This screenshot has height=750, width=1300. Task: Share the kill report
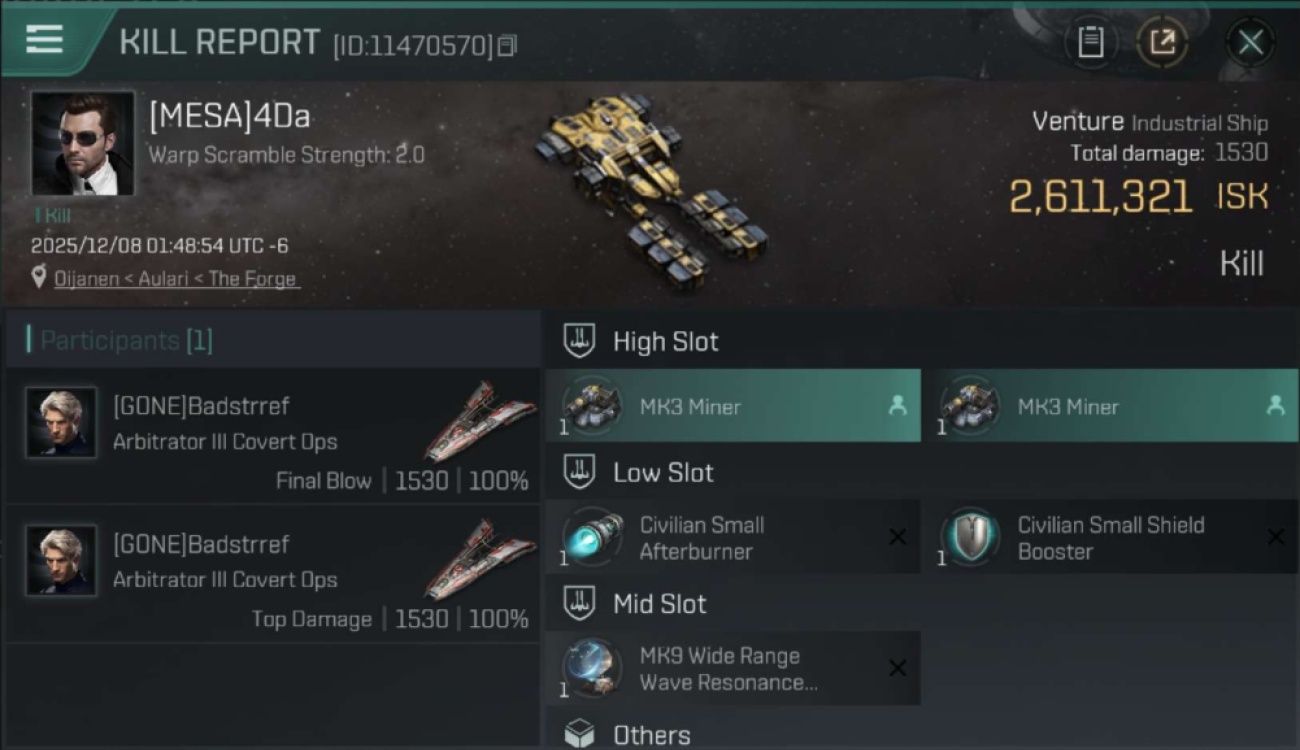(x=1162, y=42)
